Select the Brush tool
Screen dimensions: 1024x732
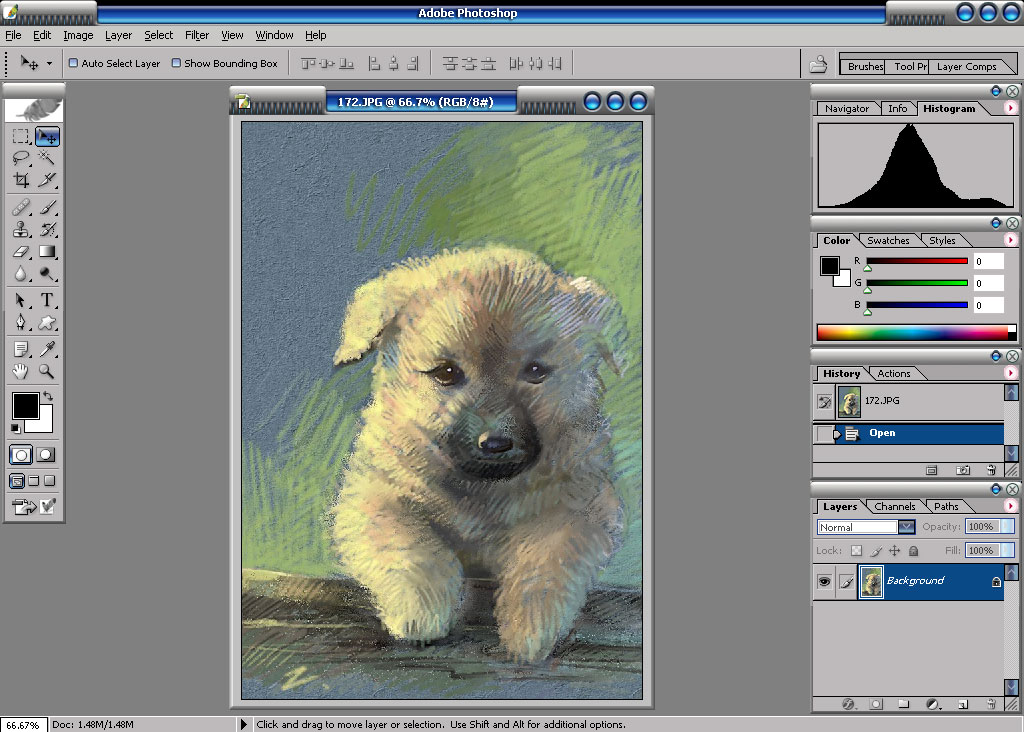(x=47, y=208)
